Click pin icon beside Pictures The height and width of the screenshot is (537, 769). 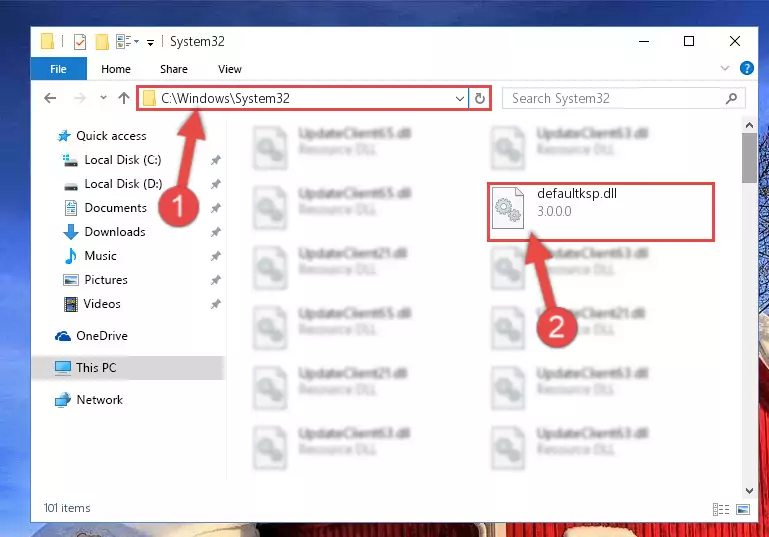point(216,280)
